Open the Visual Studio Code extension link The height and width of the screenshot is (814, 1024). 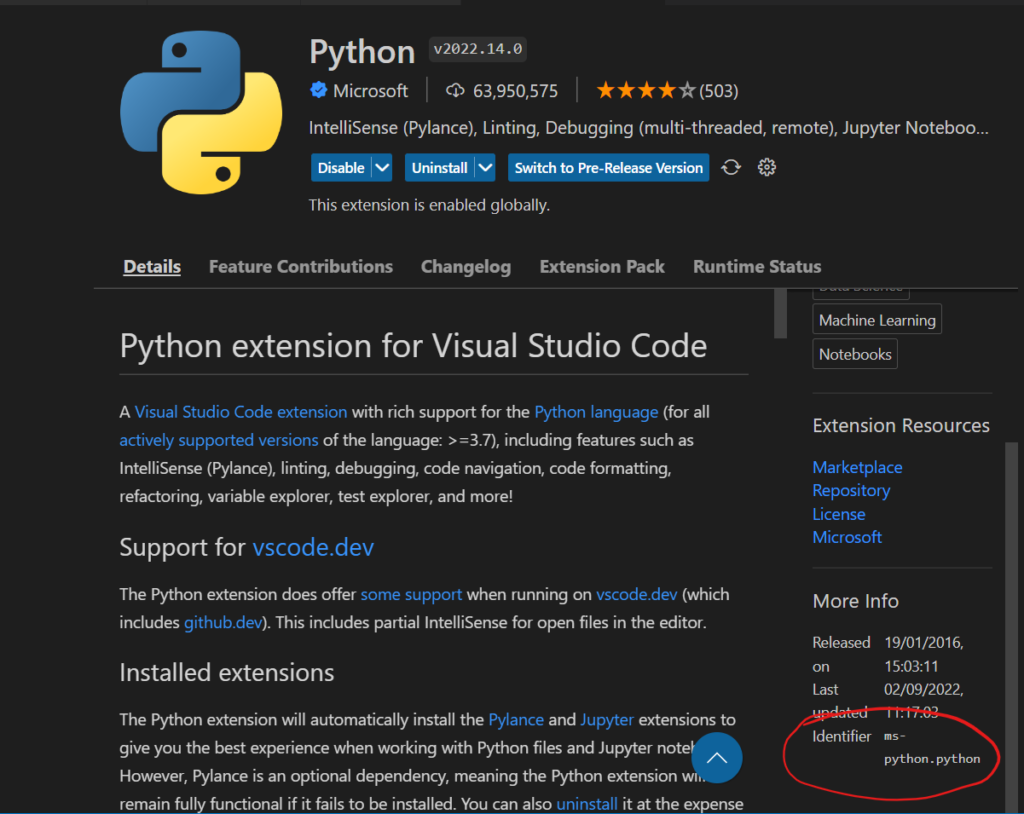coord(241,412)
